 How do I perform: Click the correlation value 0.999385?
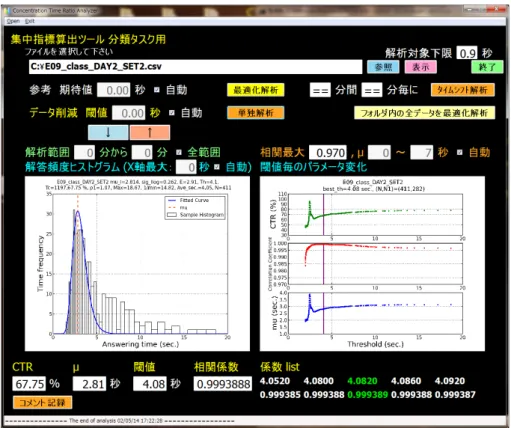pyautogui.click(x=280, y=395)
